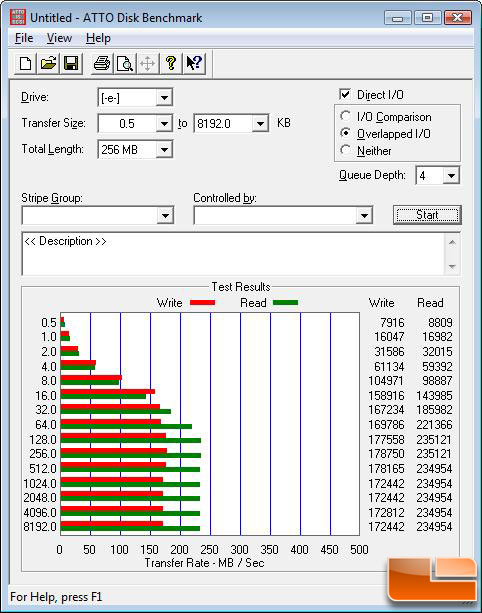482x613 pixels.
Task: Close the ATTO Disk Benchmark window
Action: tap(457, 17)
